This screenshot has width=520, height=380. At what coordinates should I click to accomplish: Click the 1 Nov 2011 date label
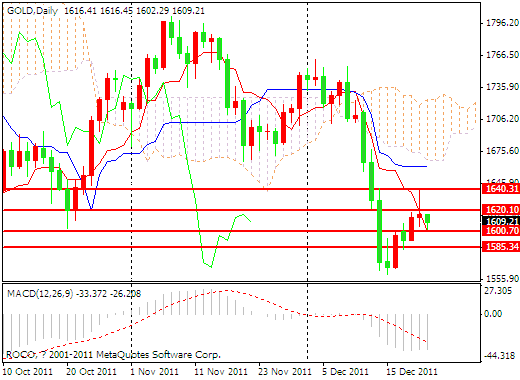[154, 372]
